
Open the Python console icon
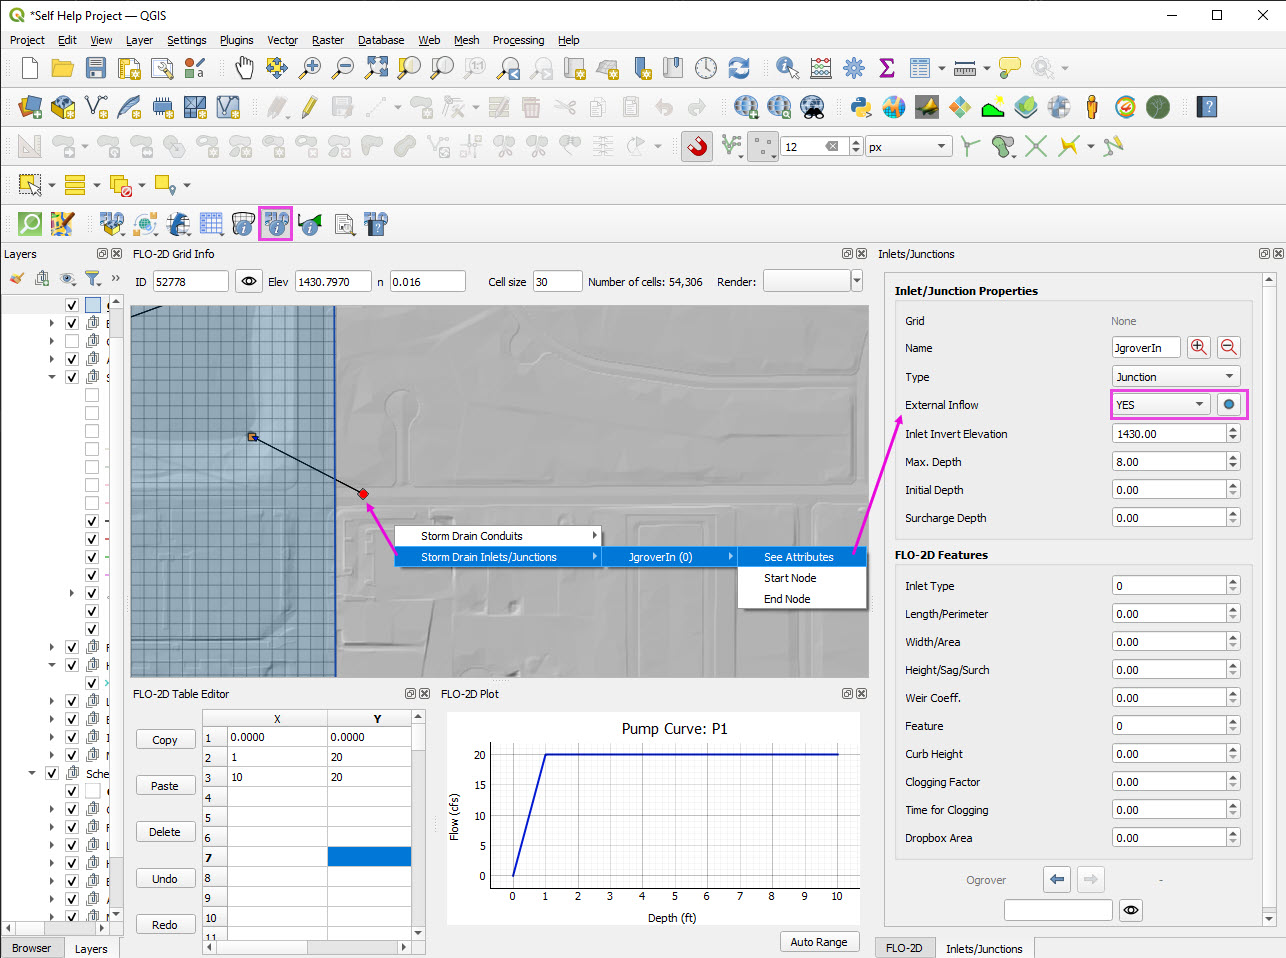[860, 107]
